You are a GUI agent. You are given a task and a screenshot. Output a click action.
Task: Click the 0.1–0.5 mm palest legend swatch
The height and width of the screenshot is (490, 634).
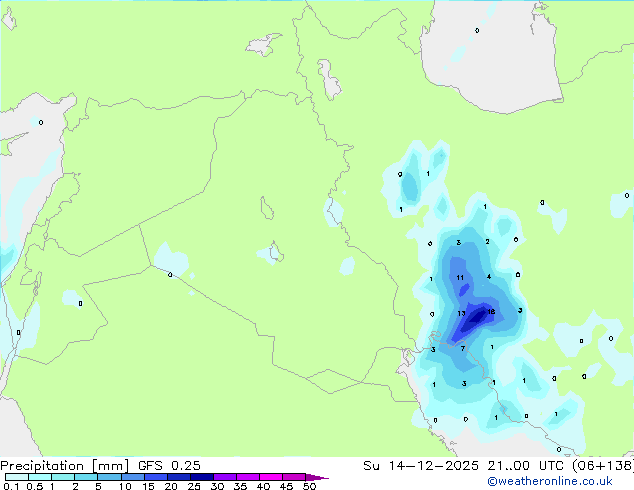tap(17, 477)
